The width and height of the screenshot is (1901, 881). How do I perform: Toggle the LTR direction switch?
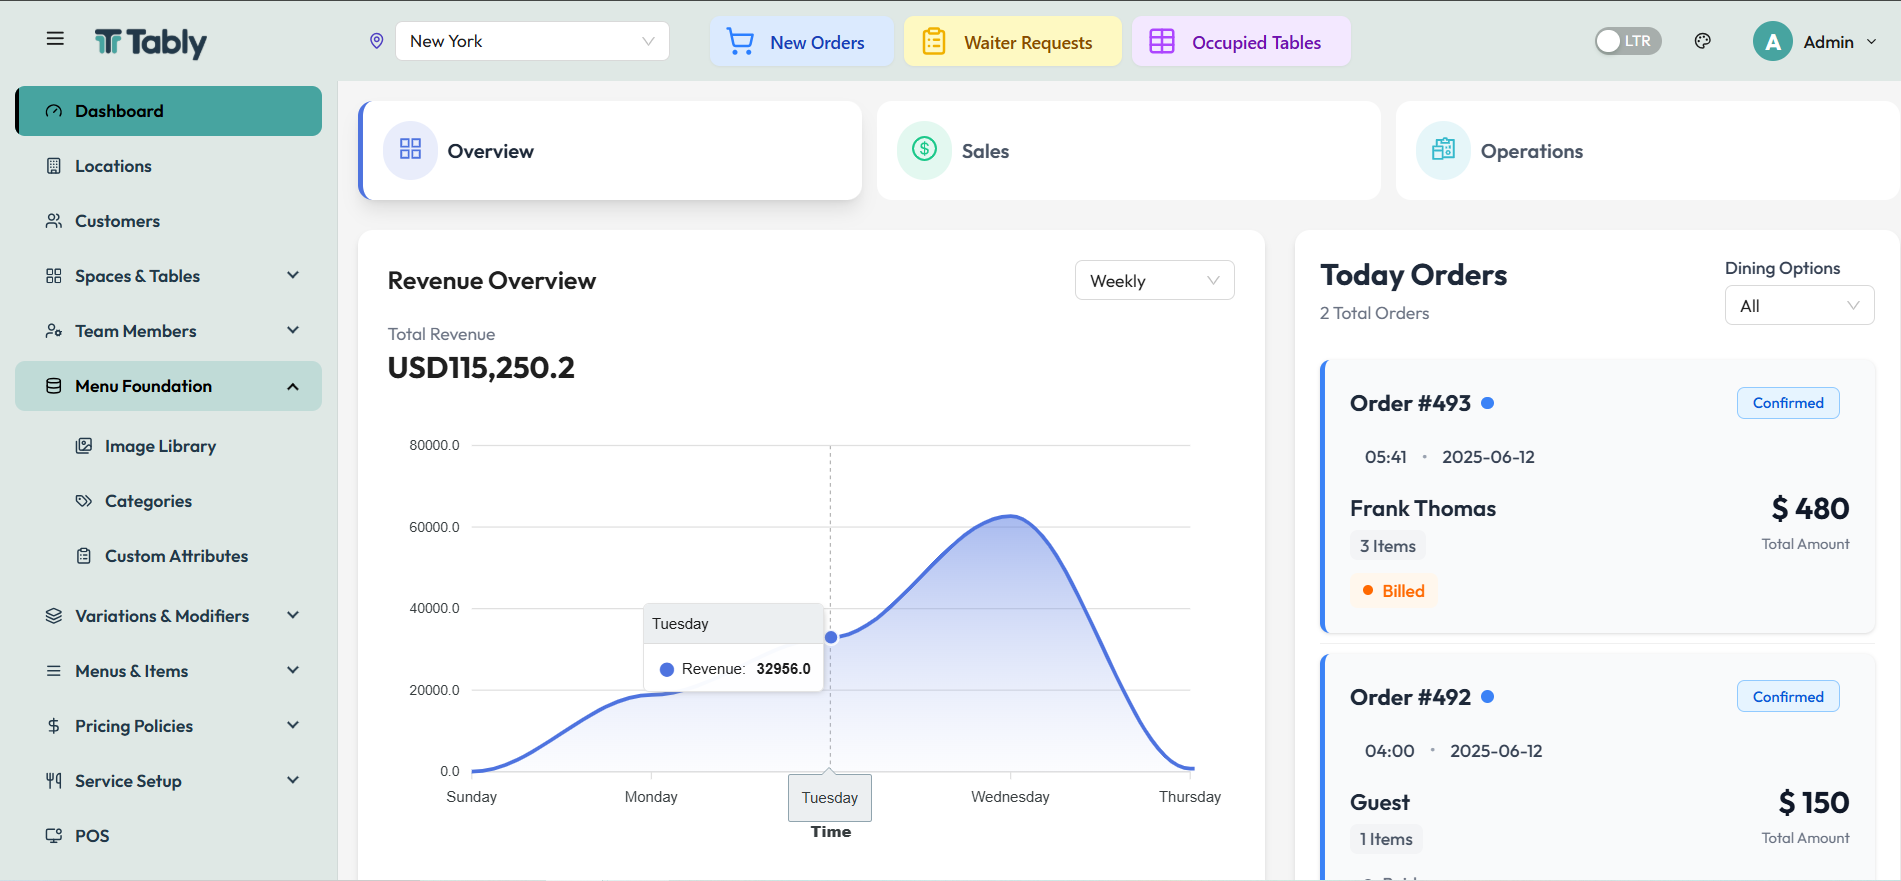(1628, 41)
